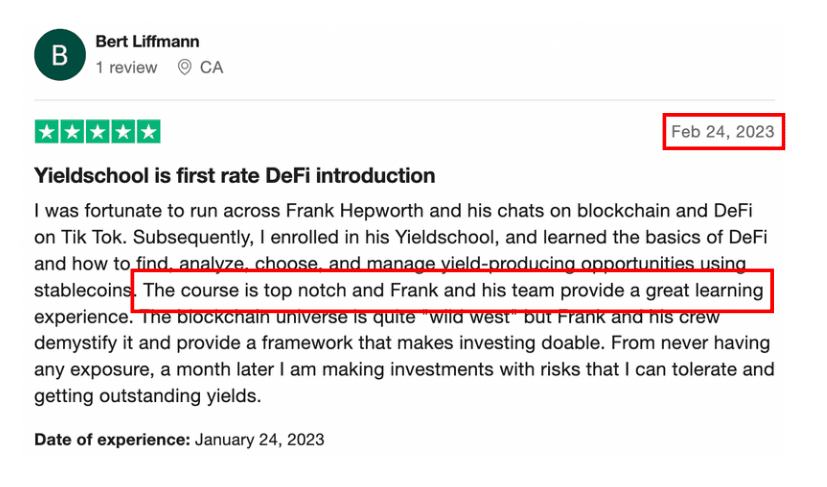Image resolution: width=827 pixels, height=487 pixels.
Task: Click the green 'B' reviewer avatar
Action: pos(59,55)
